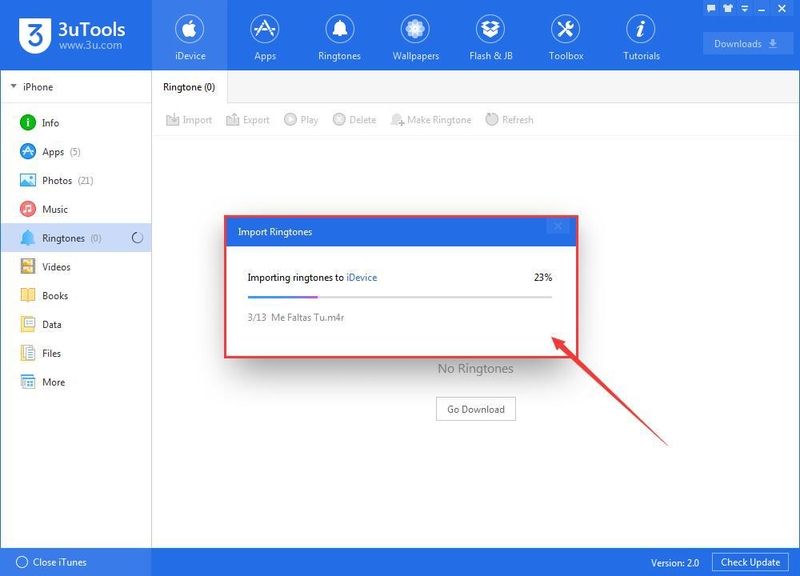Select Ringtones (0) in the sidebar
The image size is (800, 576).
click(x=76, y=238)
